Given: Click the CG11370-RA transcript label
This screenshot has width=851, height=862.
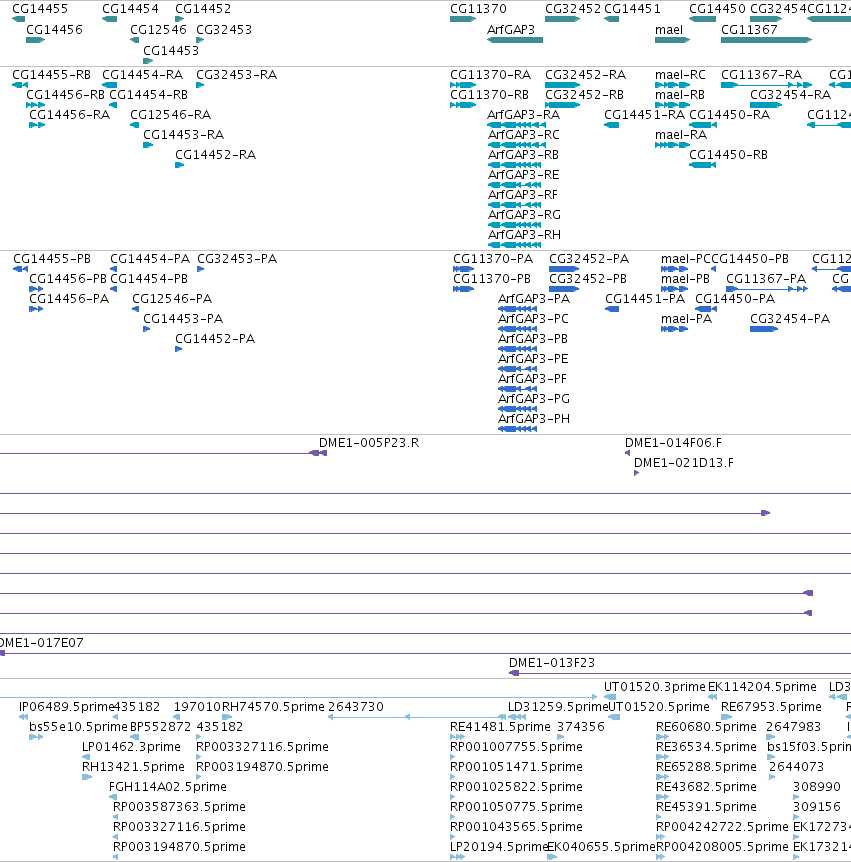Looking at the screenshot, I should 490,75.
